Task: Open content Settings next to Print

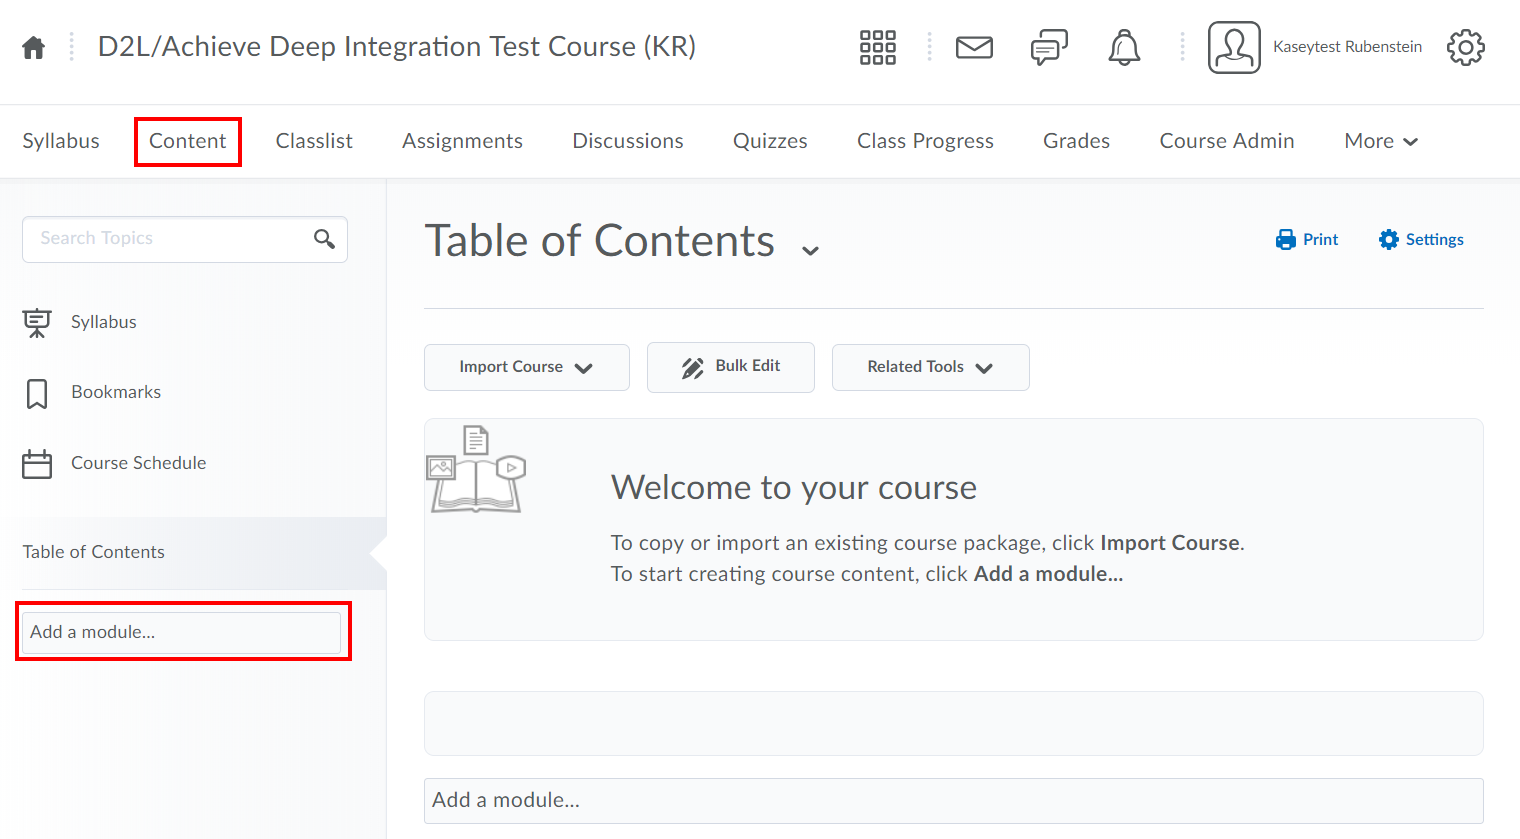Action: (x=1420, y=239)
